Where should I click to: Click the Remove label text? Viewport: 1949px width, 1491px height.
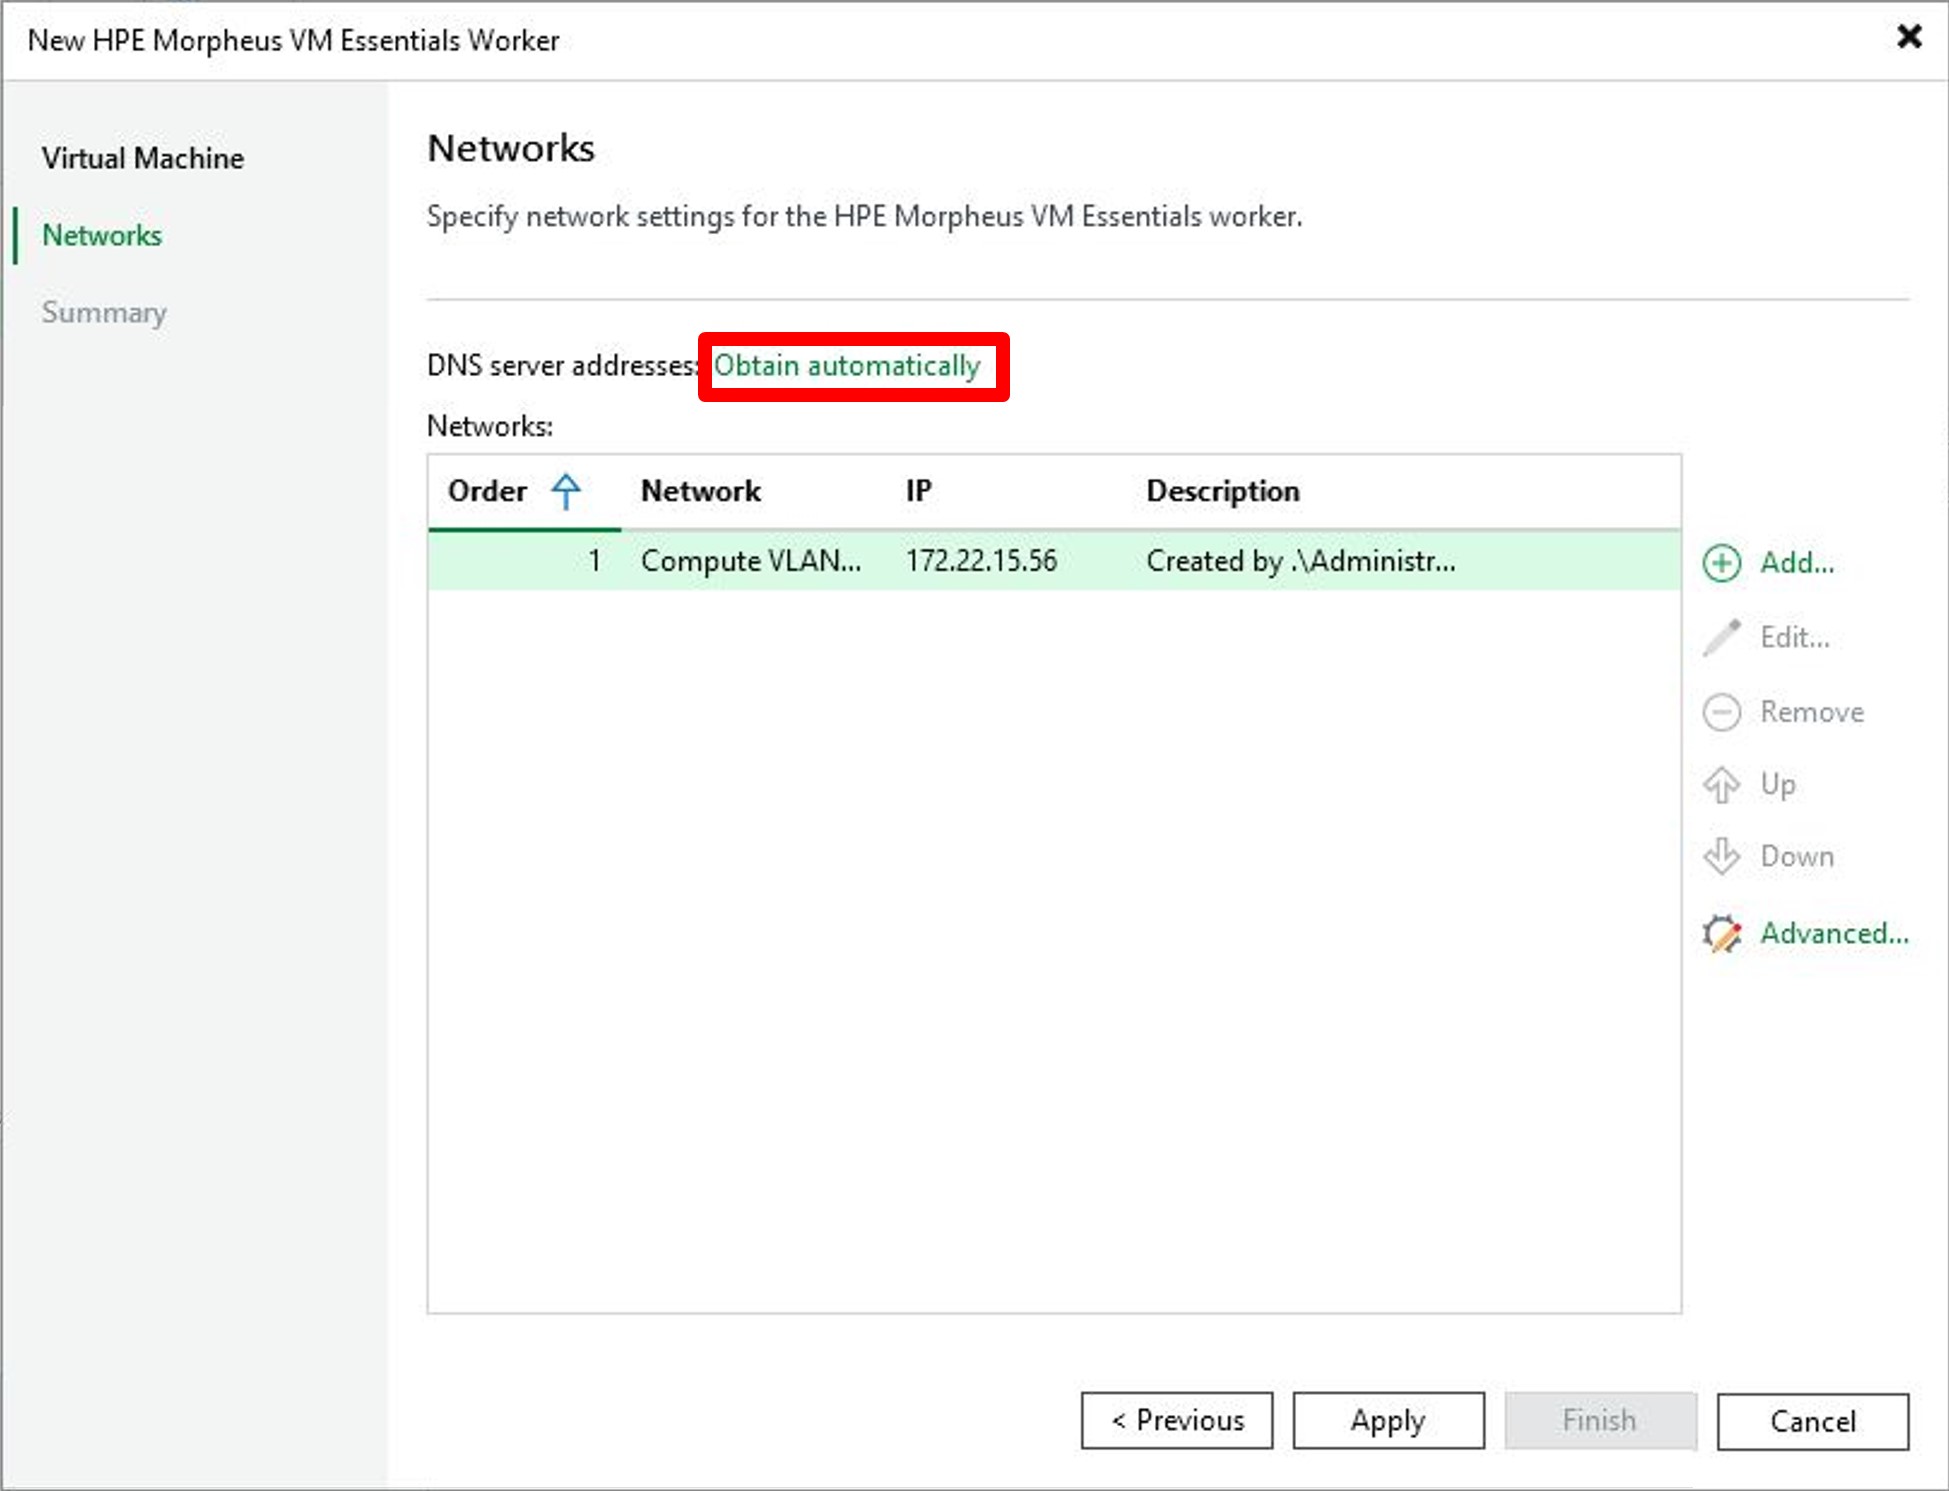1812,712
